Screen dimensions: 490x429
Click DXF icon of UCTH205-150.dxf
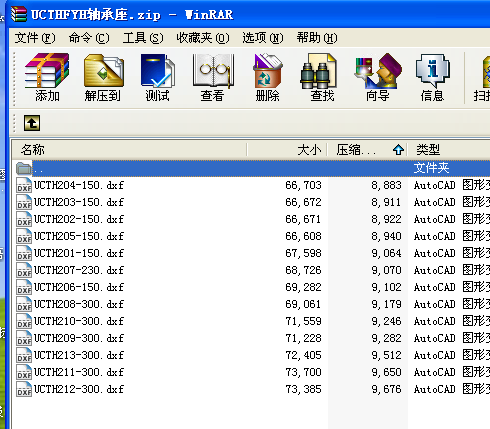[24, 236]
